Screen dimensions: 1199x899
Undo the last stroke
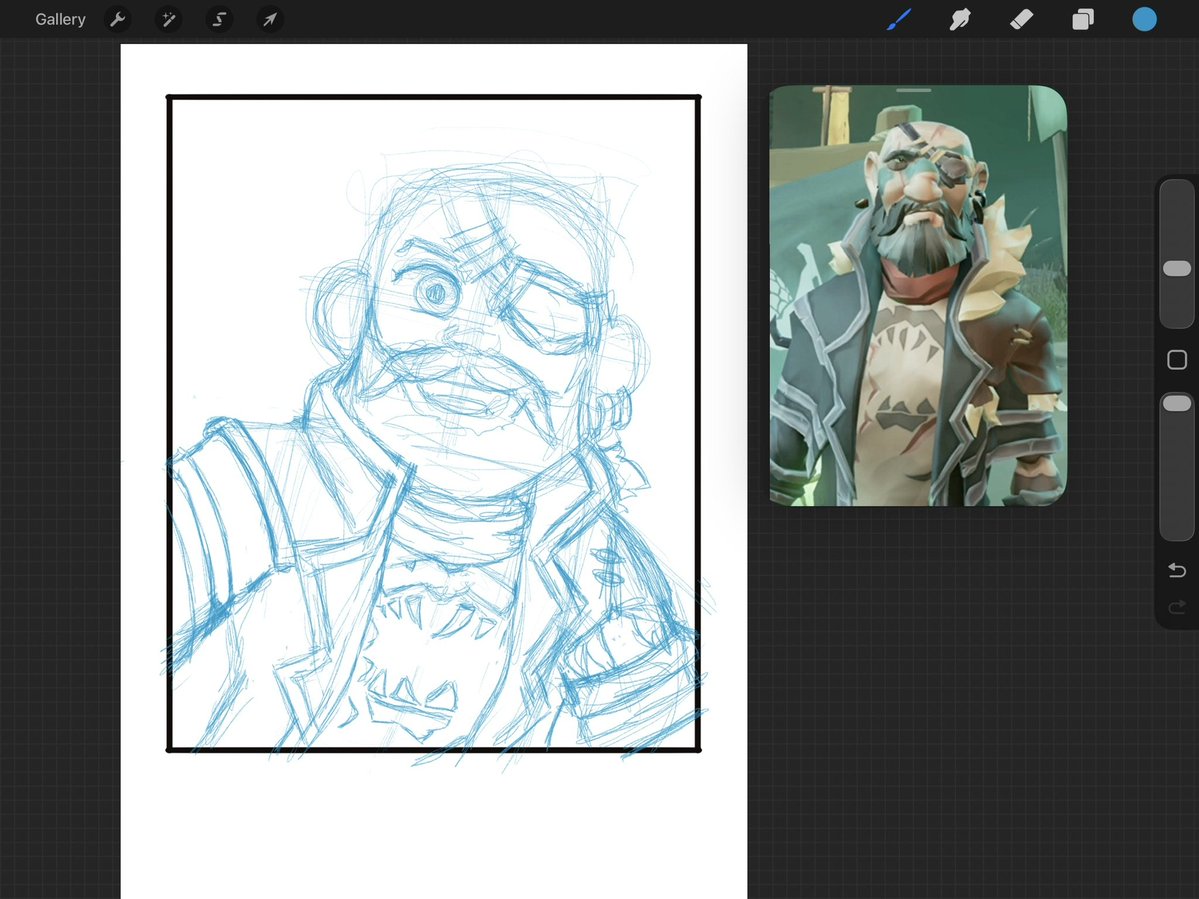click(x=1177, y=570)
